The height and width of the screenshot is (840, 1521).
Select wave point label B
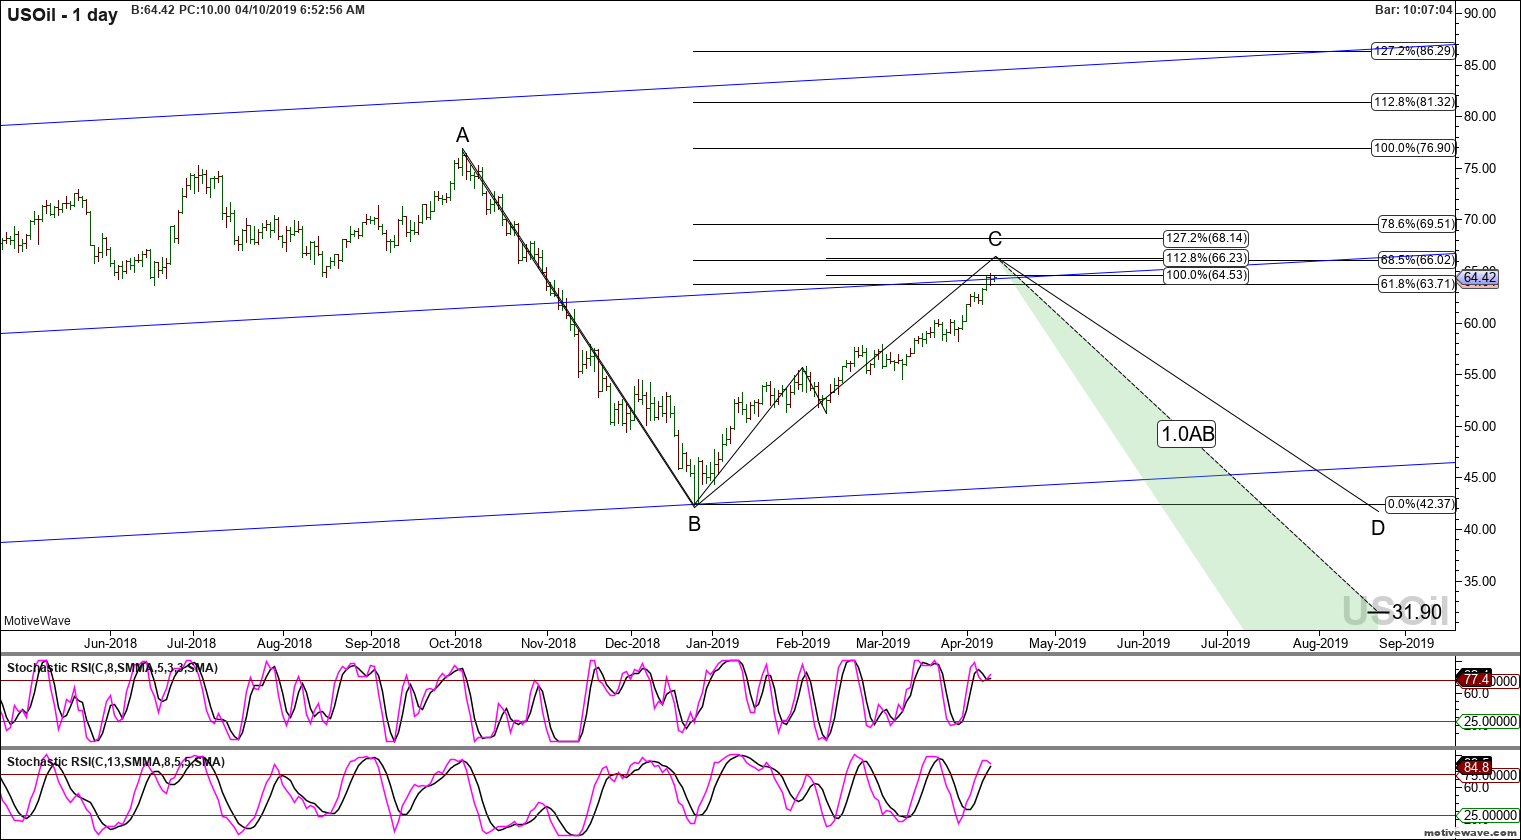[x=694, y=524]
